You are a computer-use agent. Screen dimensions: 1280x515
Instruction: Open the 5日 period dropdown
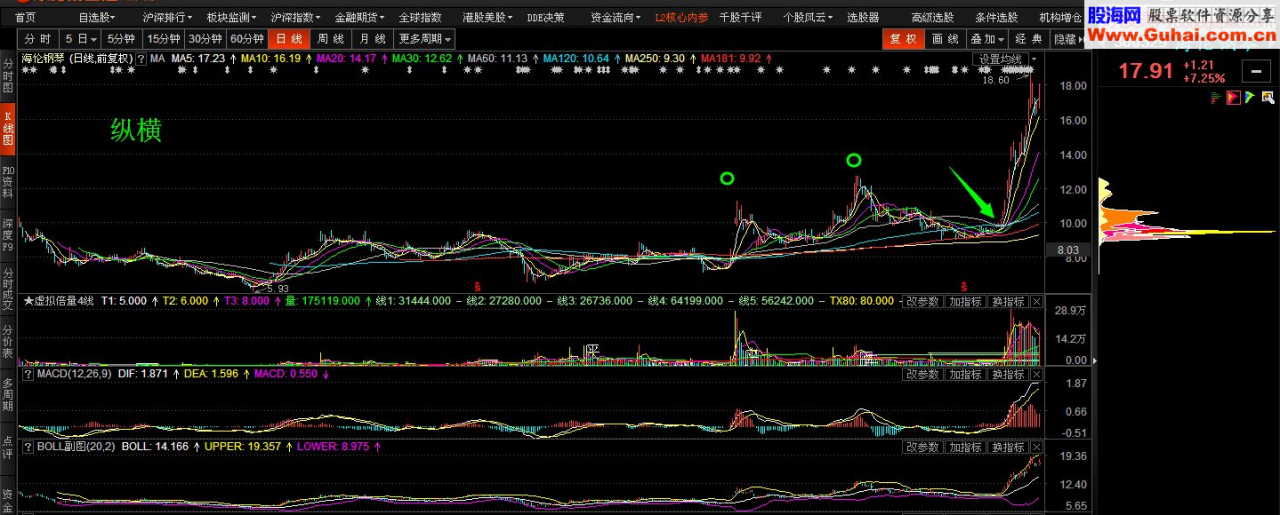click(80, 39)
